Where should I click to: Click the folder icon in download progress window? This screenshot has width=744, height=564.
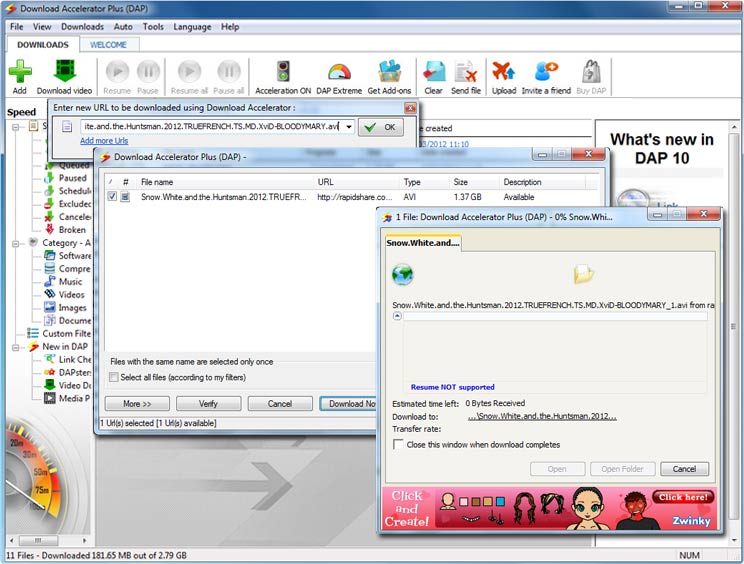tap(583, 274)
